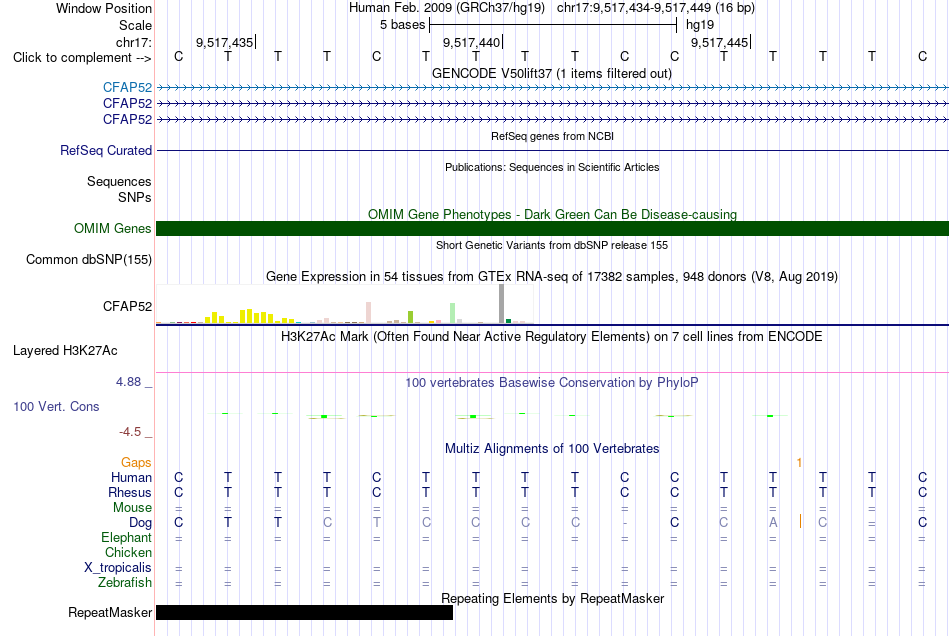Click the GTEx Gene Expression track title
Image resolution: width=950 pixels, height=636 pixels.
pos(552,277)
